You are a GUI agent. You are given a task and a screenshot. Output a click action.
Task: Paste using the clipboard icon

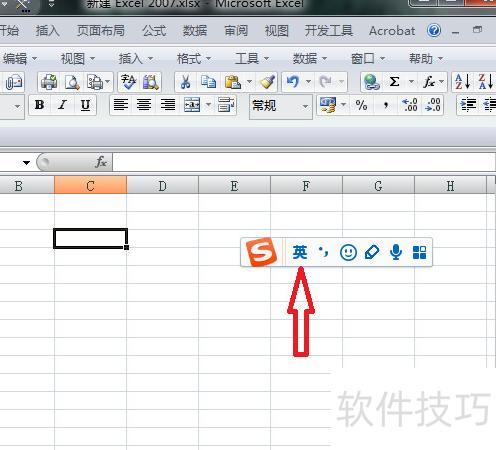[233, 82]
